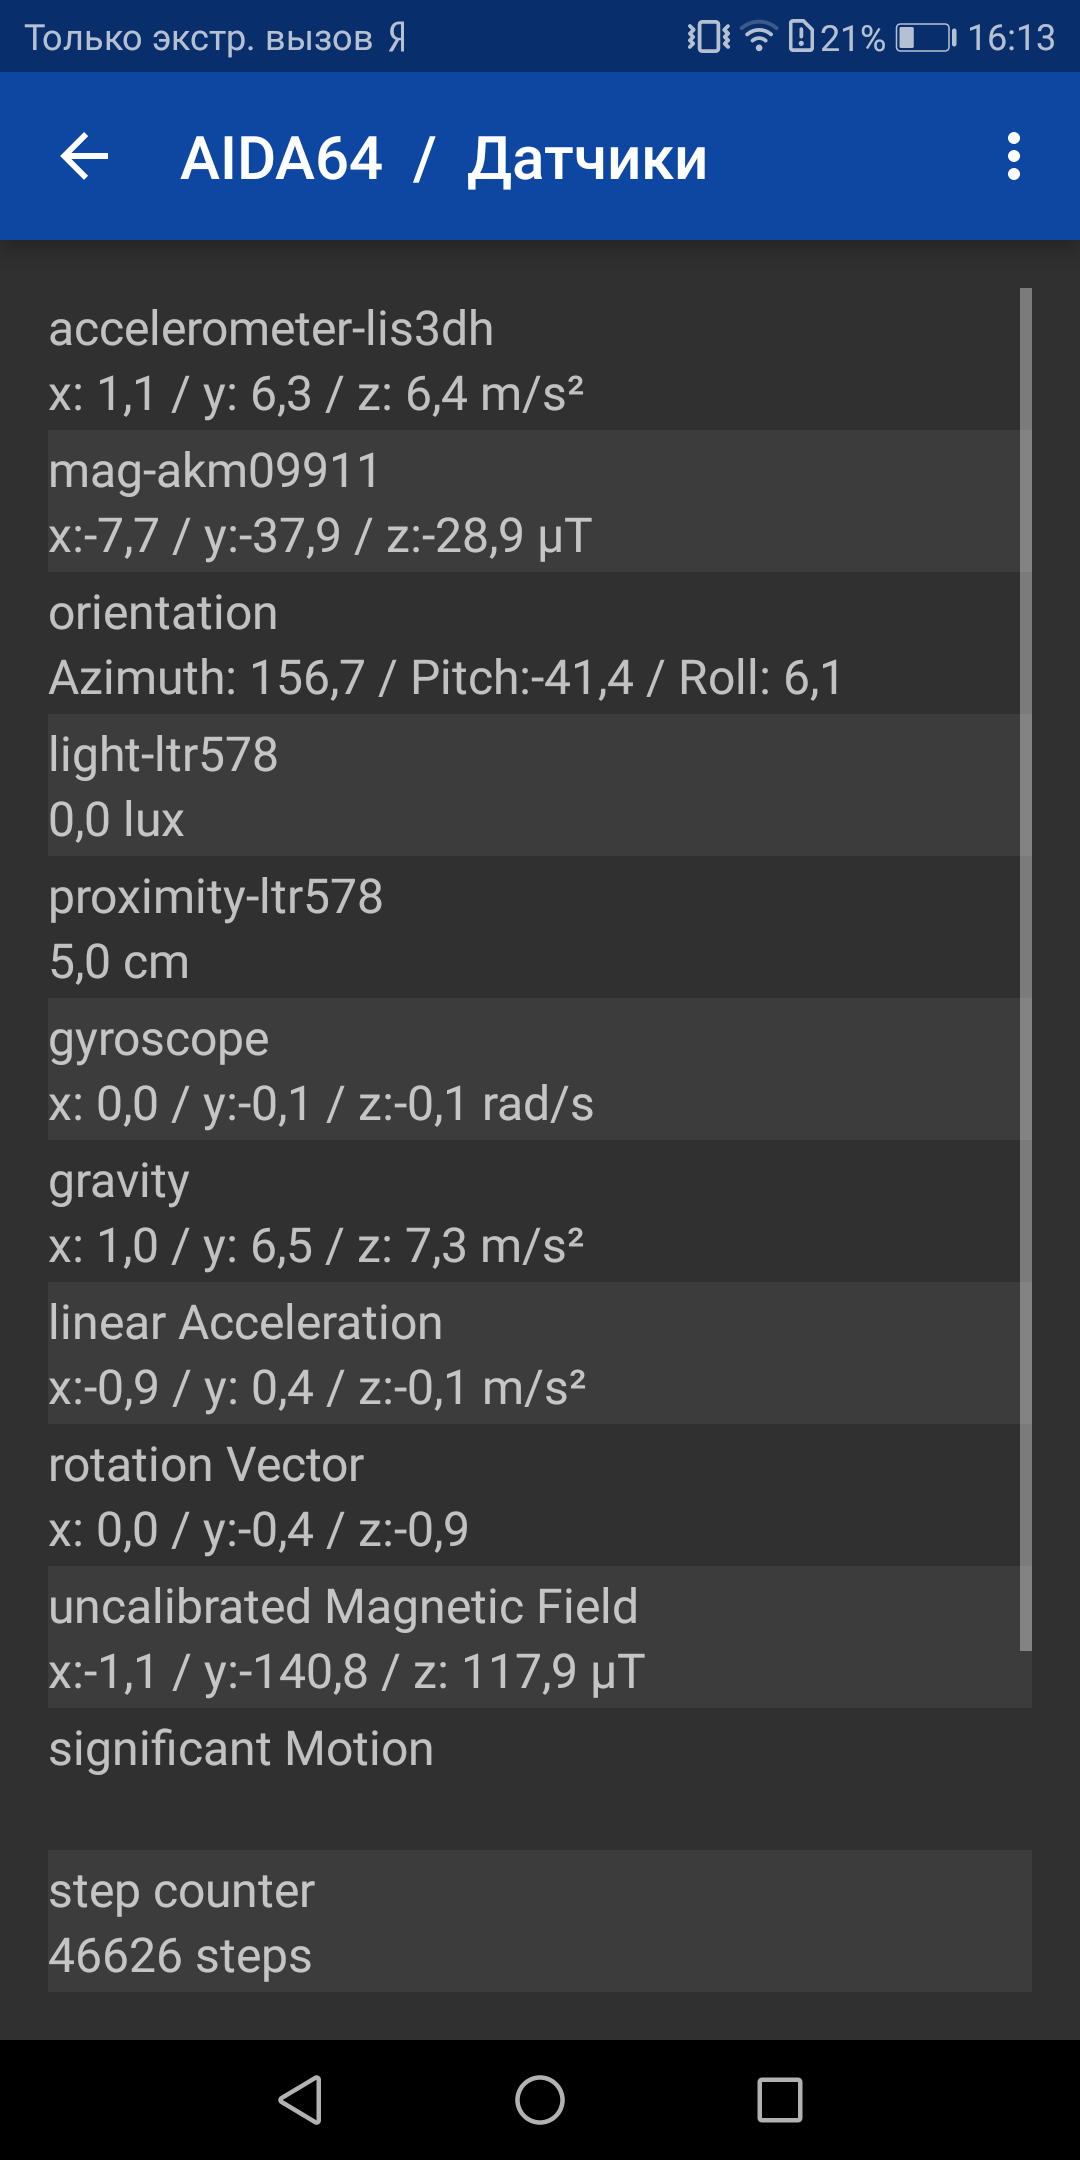Click the vertical scrollbar on right
Image resolution: width=1080 pixels, height=2160 pixels.
1025,969
